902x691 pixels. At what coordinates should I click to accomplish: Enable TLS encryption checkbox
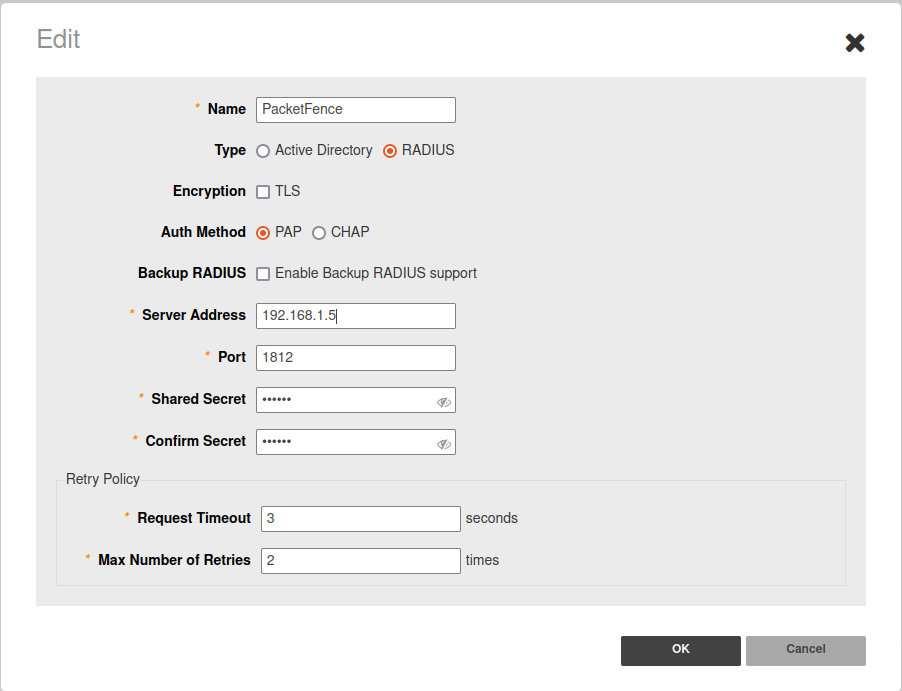[x=263, y=192]
